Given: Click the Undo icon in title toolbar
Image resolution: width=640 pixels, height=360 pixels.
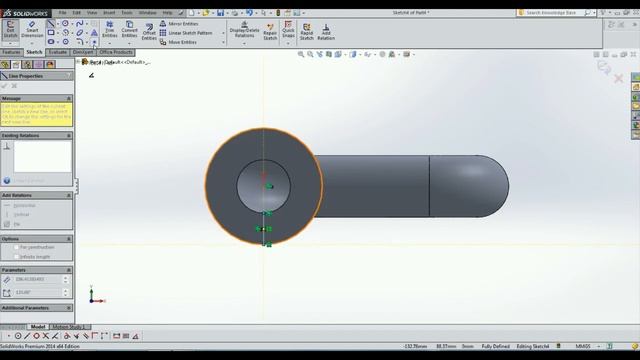Looking at the screenshot, I should [x=249, y=13].
